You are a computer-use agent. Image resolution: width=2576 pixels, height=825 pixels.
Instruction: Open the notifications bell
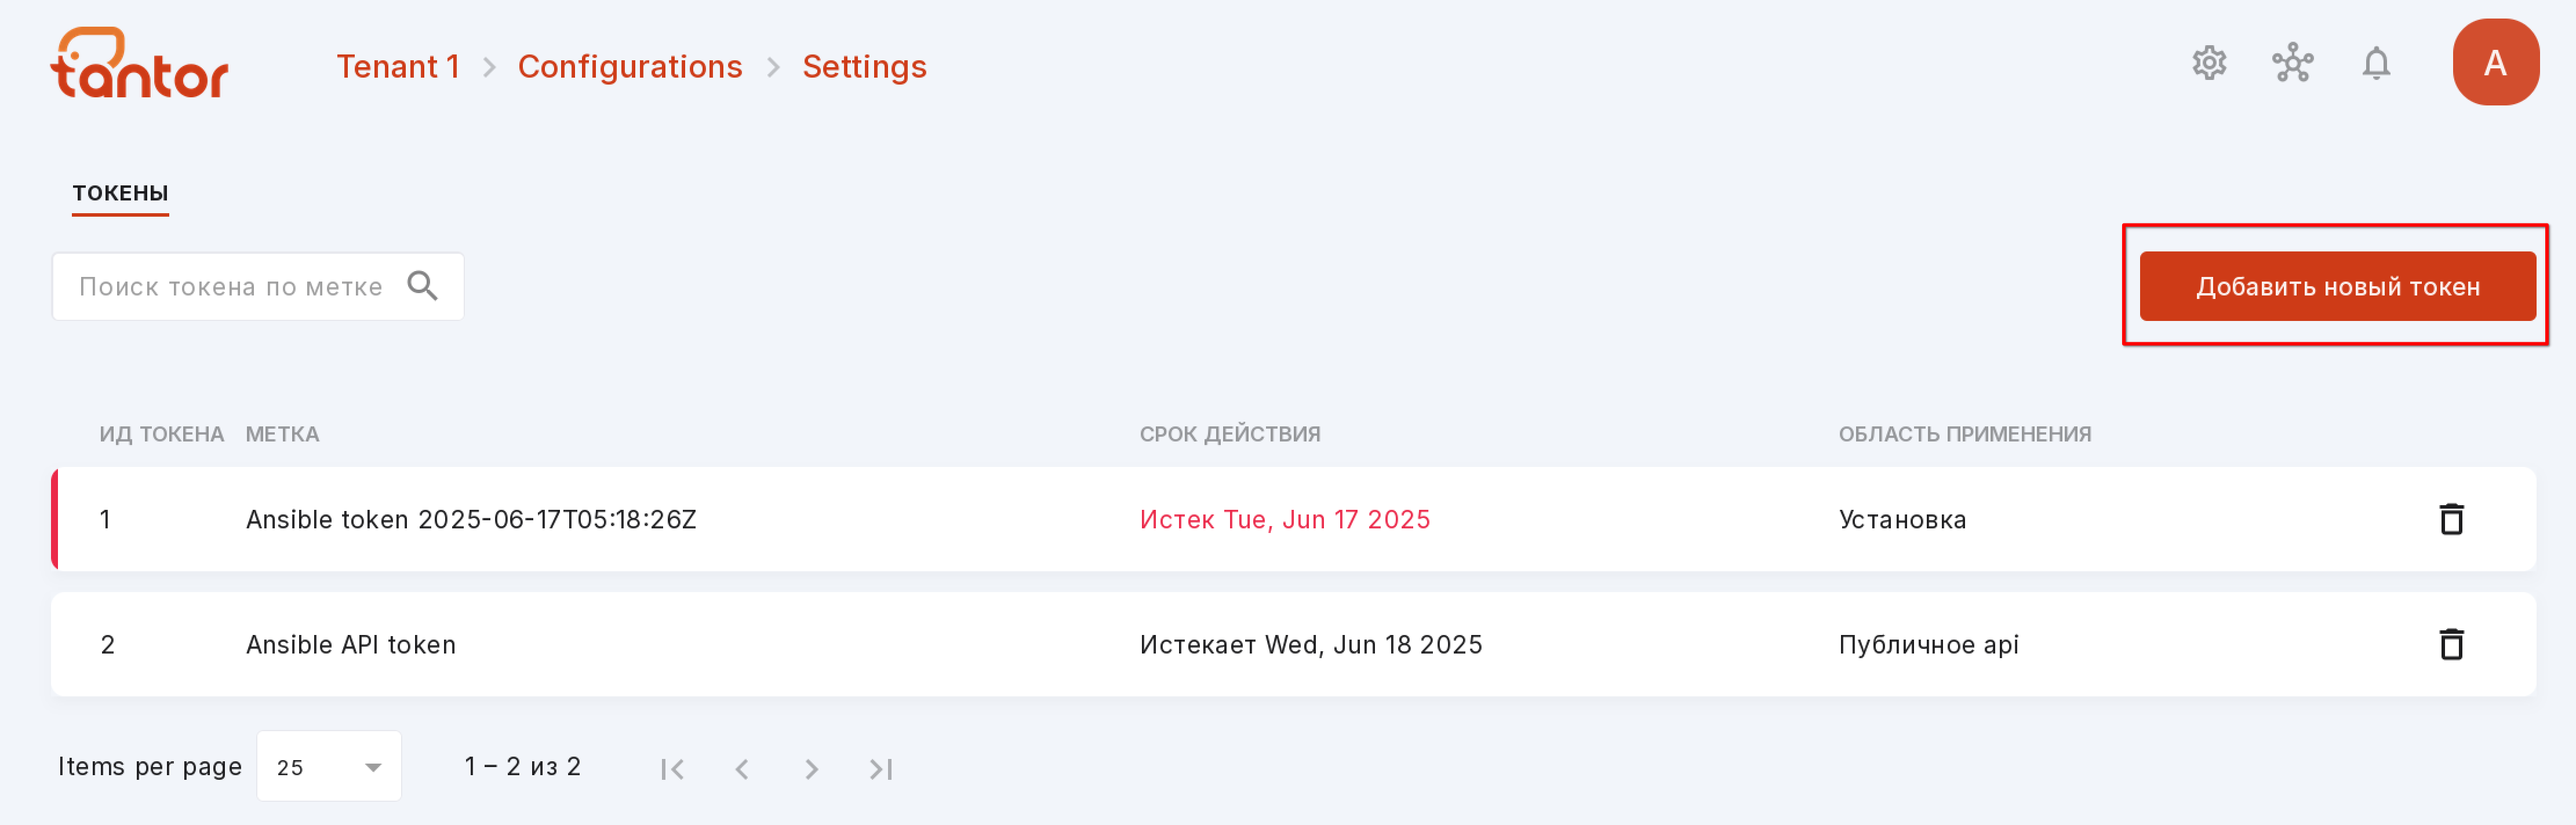[x=2376, y=63]
